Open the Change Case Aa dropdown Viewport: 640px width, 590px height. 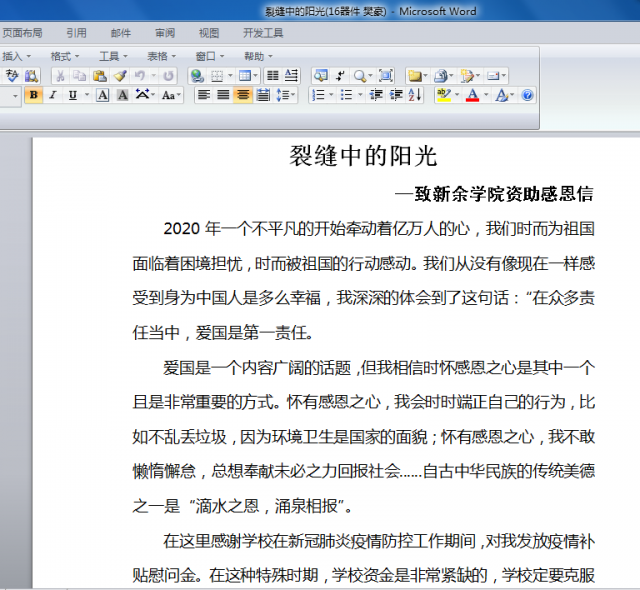pyautogui.click(x=170, y=96)
